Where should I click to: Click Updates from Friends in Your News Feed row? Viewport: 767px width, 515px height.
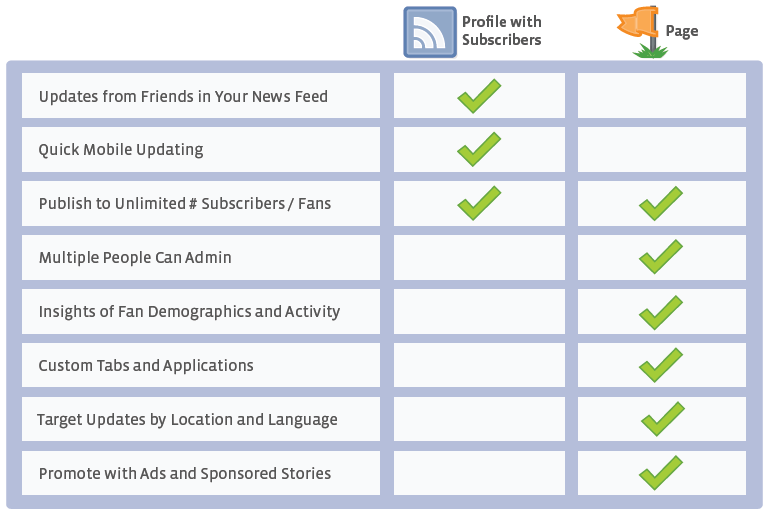pyautogui.click(x=201, y=95)
